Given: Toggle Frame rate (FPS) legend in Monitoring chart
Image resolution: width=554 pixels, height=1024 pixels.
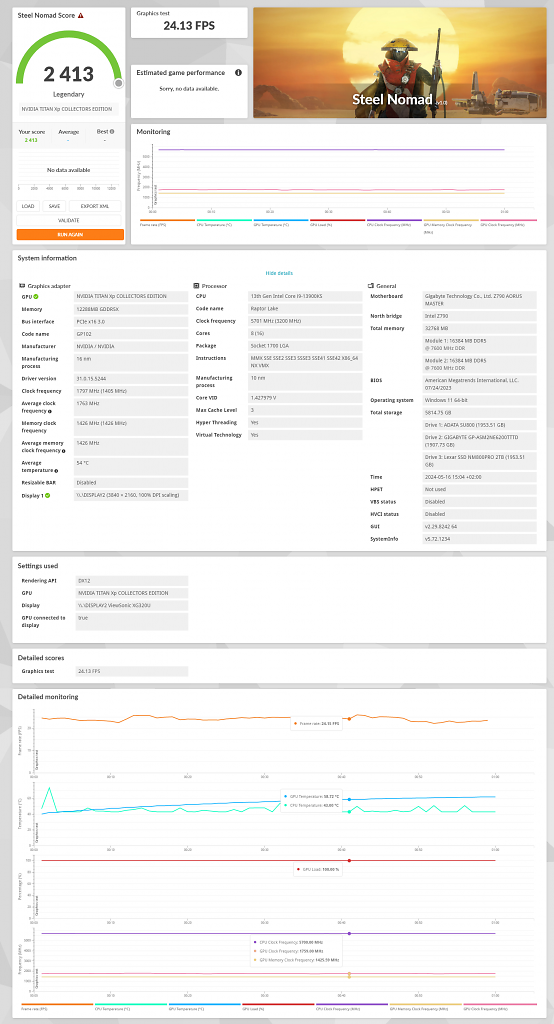Looking at the screenshot, I should click(168, 223).
